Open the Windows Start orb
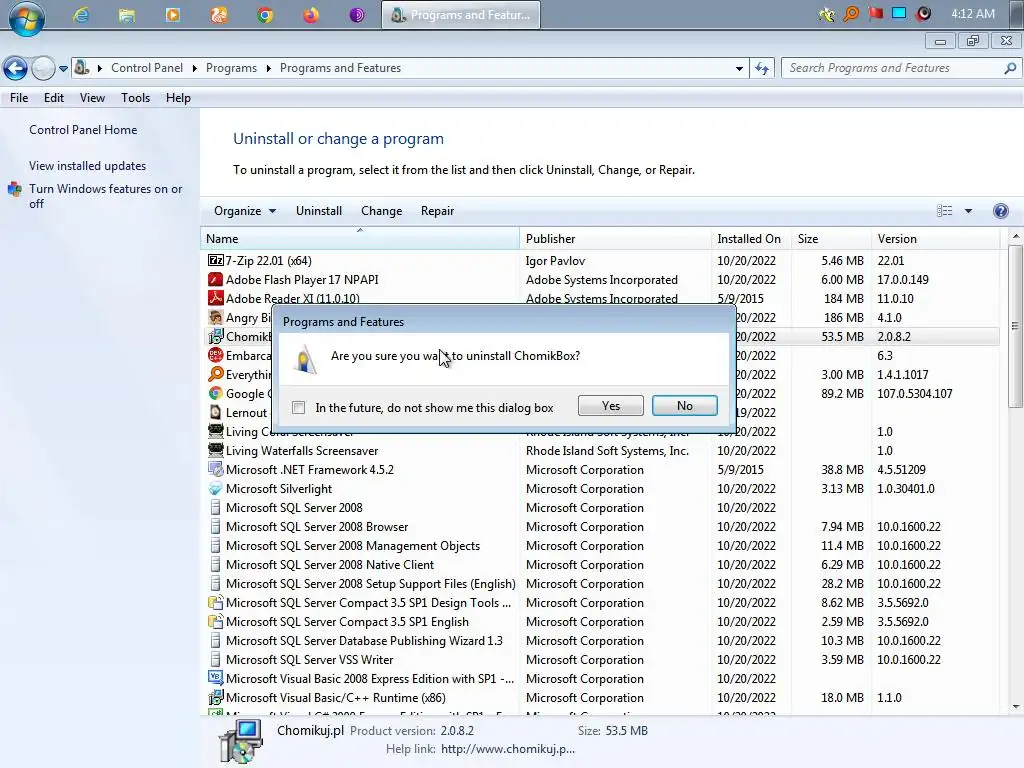1024x768 pixels. 26,17
